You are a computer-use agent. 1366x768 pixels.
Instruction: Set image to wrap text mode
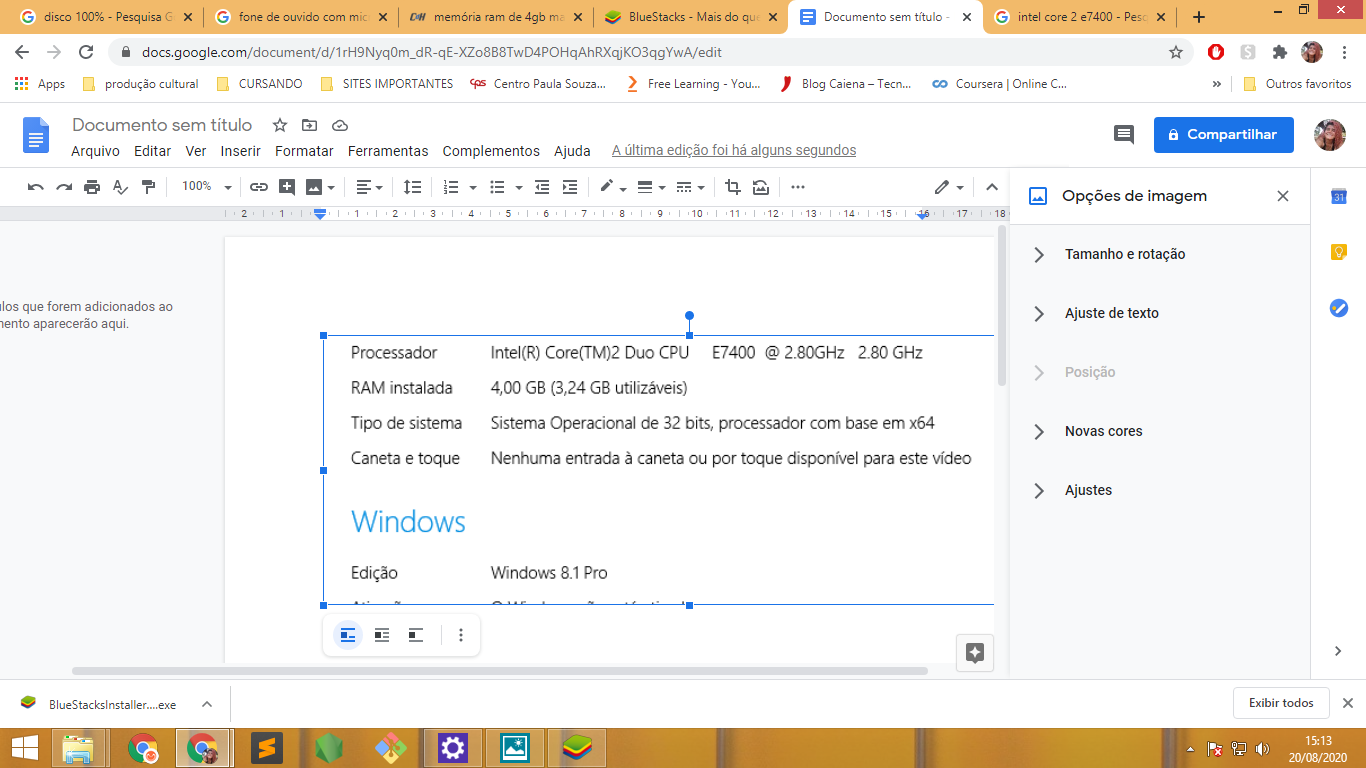click(382, 635)
